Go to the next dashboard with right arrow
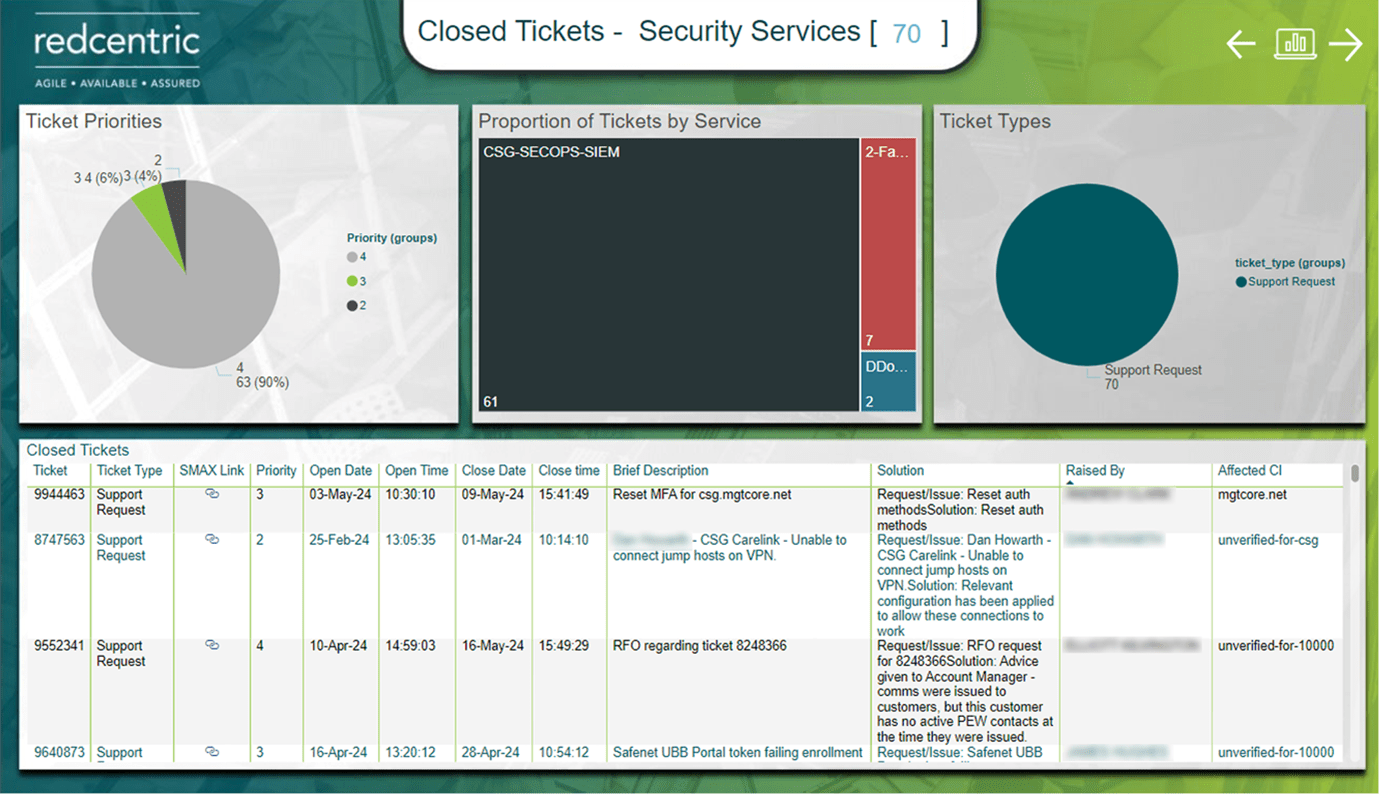The width and height of the screenshot is (1379, 794). [x=1346, y=44]
